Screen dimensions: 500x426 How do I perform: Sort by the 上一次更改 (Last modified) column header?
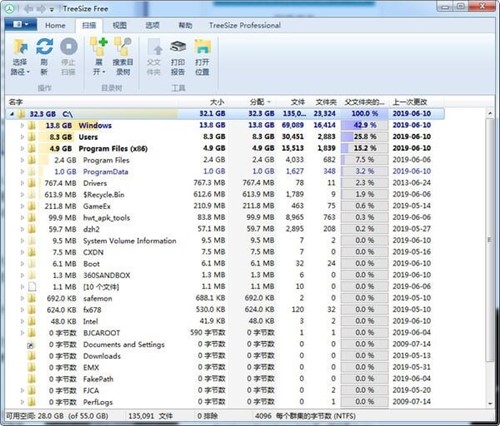tap(410, 102)
